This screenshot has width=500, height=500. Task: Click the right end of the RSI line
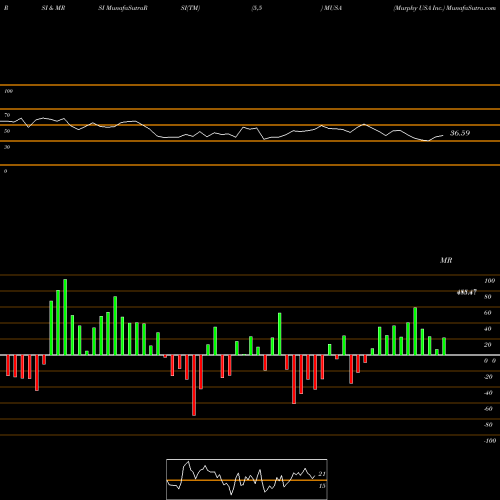(x=443, y=135)
